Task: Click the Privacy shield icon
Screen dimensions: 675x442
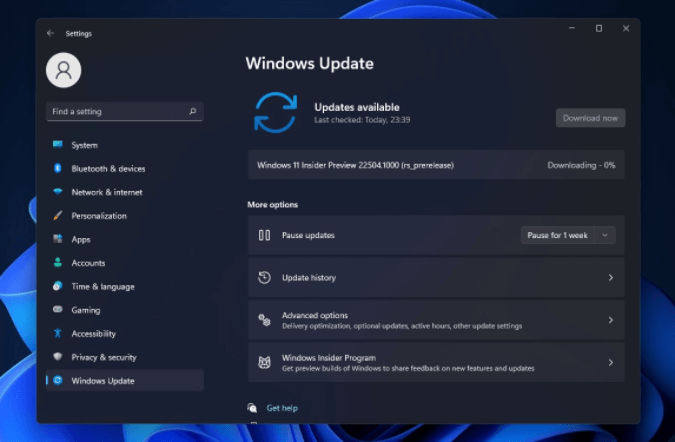Action: (58, 357)
